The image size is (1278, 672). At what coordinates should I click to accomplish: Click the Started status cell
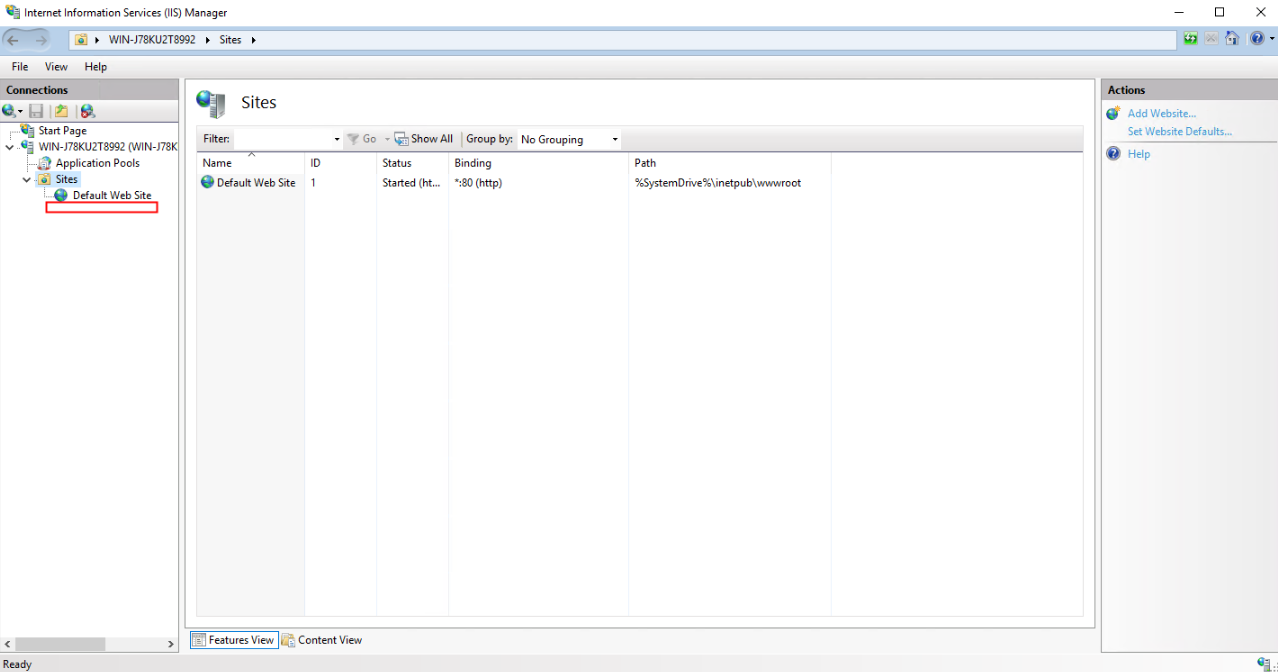point(412,183)
